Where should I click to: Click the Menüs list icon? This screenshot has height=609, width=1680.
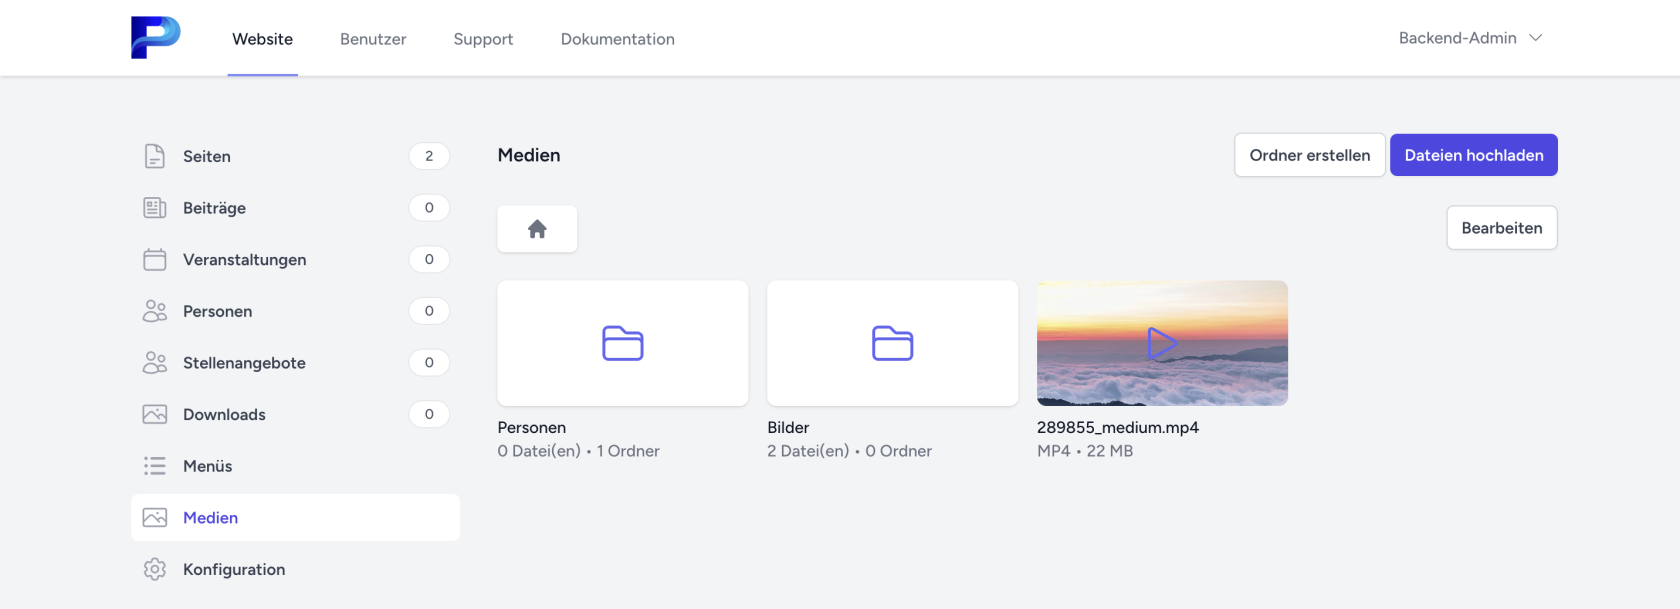[155, 466]
